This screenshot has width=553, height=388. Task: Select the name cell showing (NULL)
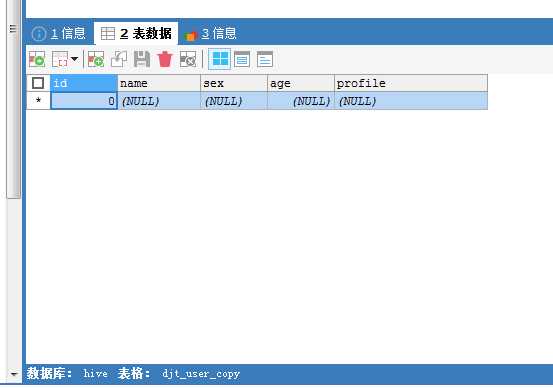(159, 101)
